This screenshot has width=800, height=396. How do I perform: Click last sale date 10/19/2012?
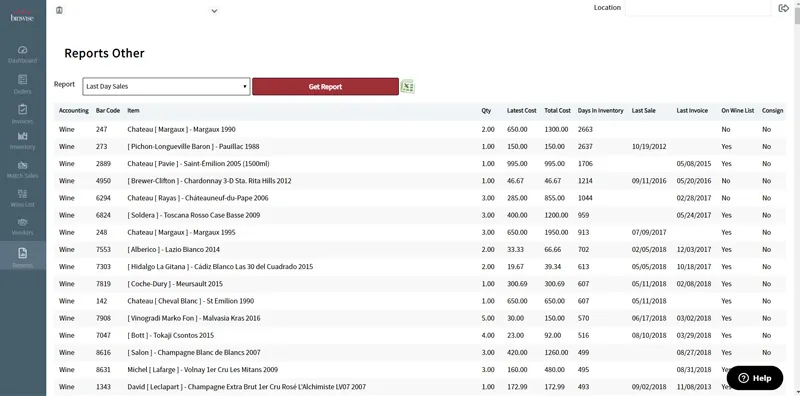point(649,146)
